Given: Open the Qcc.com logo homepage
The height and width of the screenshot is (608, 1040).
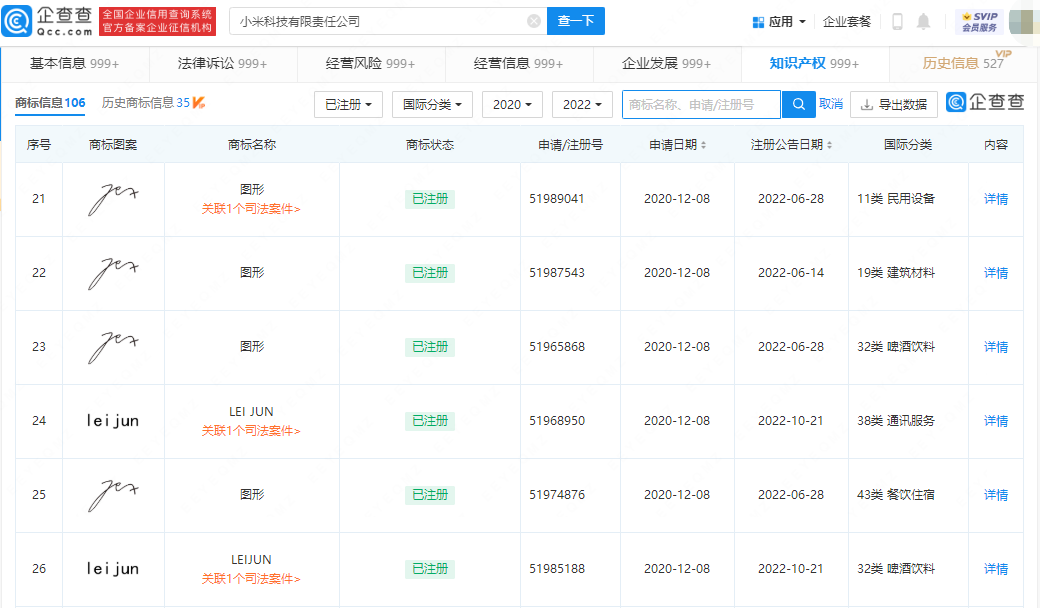Looking at the screenshot, I should (x=48, y=21).
